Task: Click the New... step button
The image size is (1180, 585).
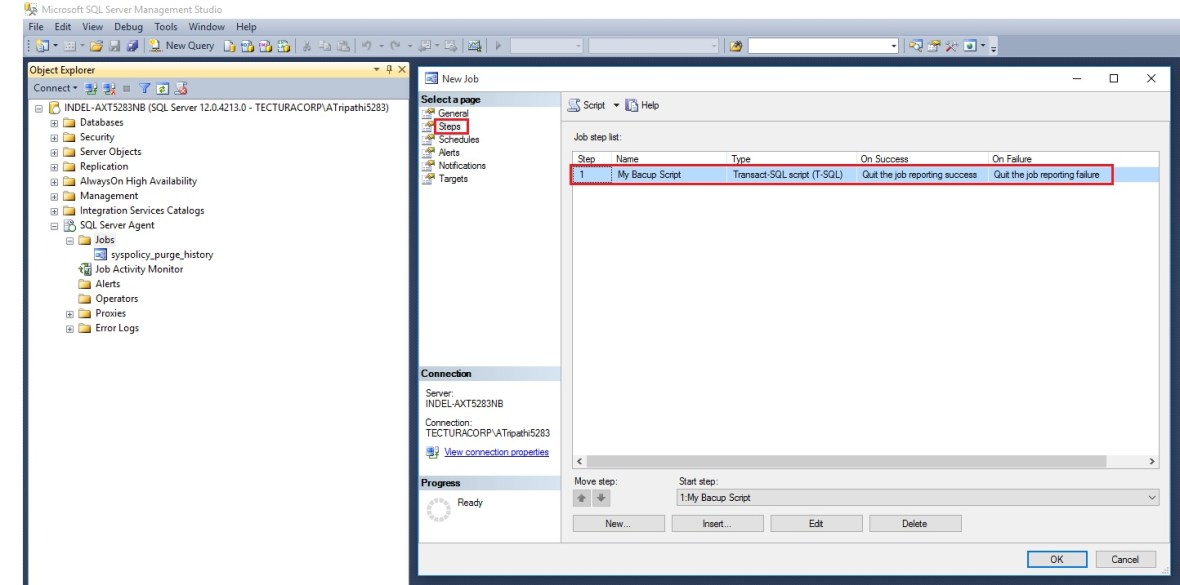Action: coord(617,523)
